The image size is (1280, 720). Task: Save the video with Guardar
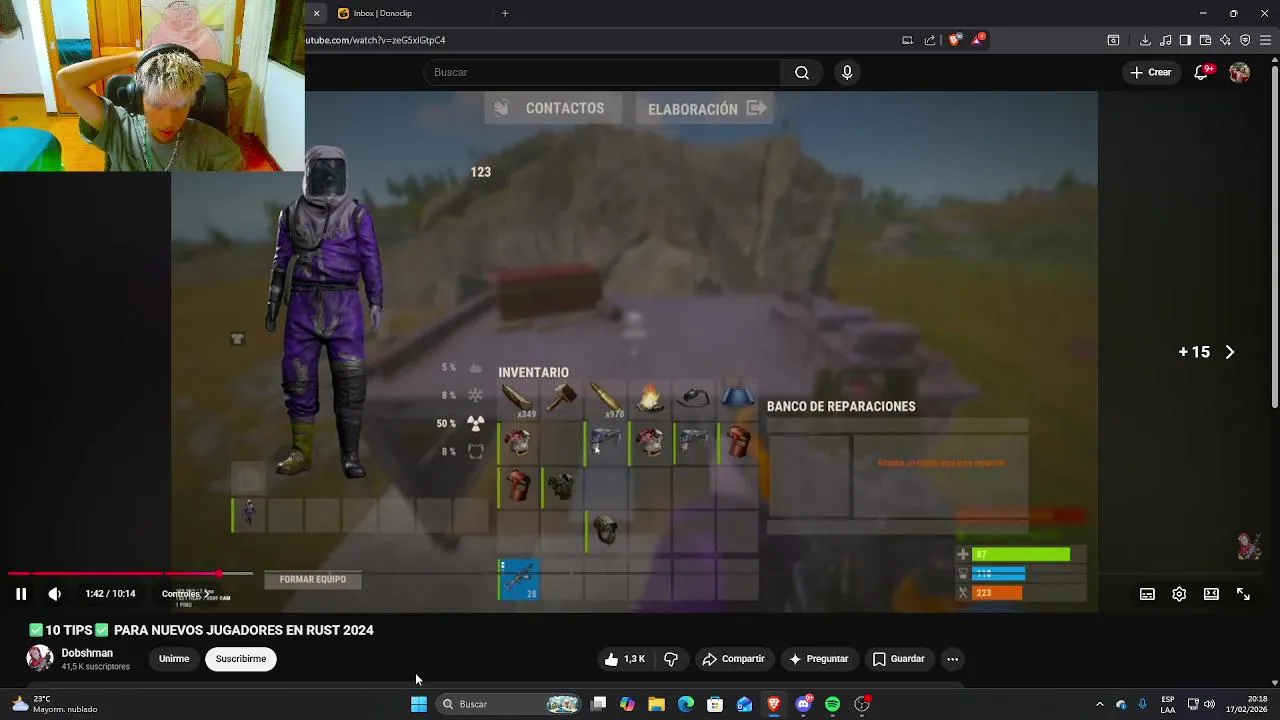pyautogui.click(x=898, y=659)
